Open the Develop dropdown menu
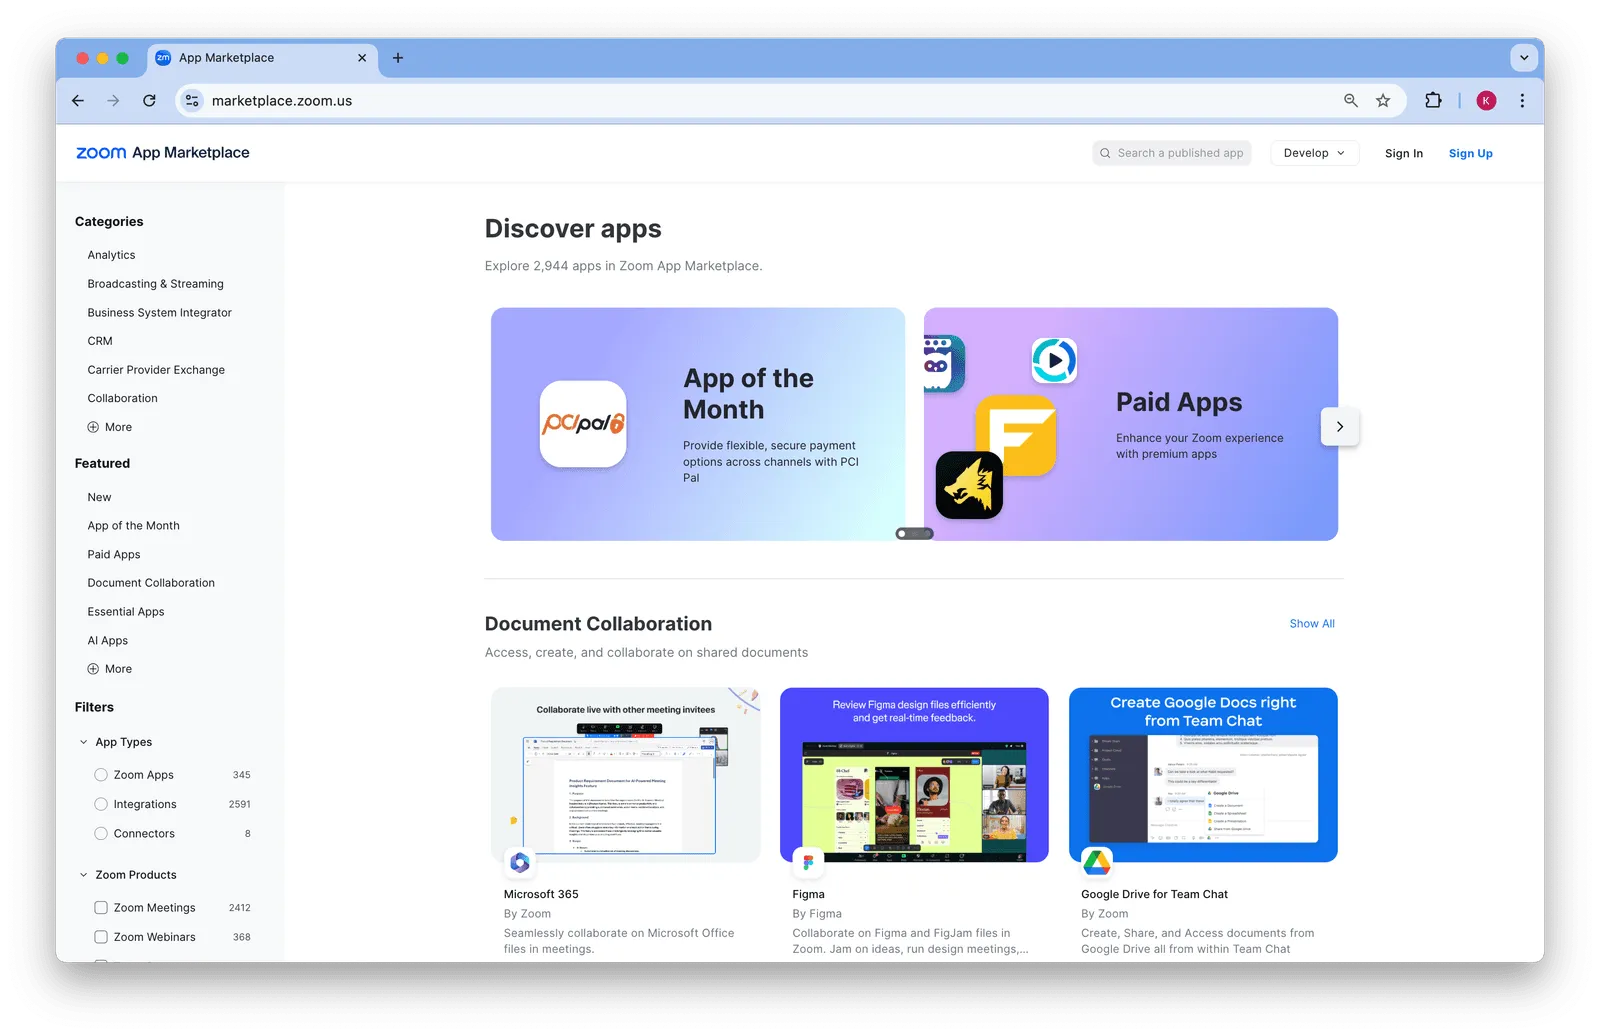 point(1314,153)
